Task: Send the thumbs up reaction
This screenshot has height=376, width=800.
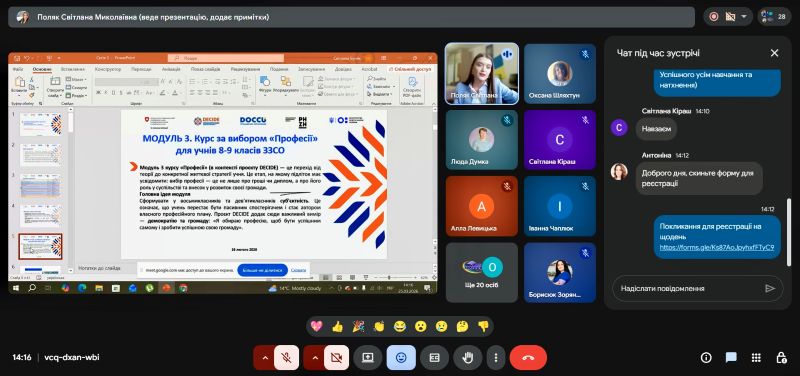Action: (x=337, y=327)
